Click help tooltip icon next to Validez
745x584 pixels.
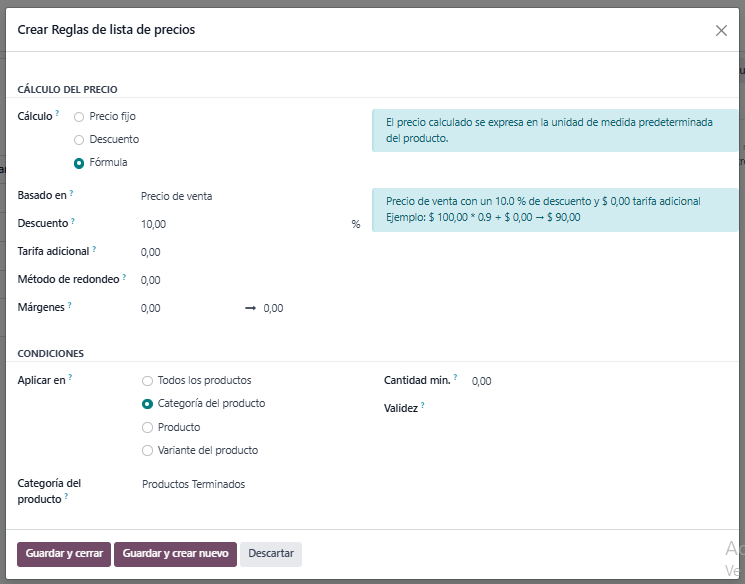423,405
